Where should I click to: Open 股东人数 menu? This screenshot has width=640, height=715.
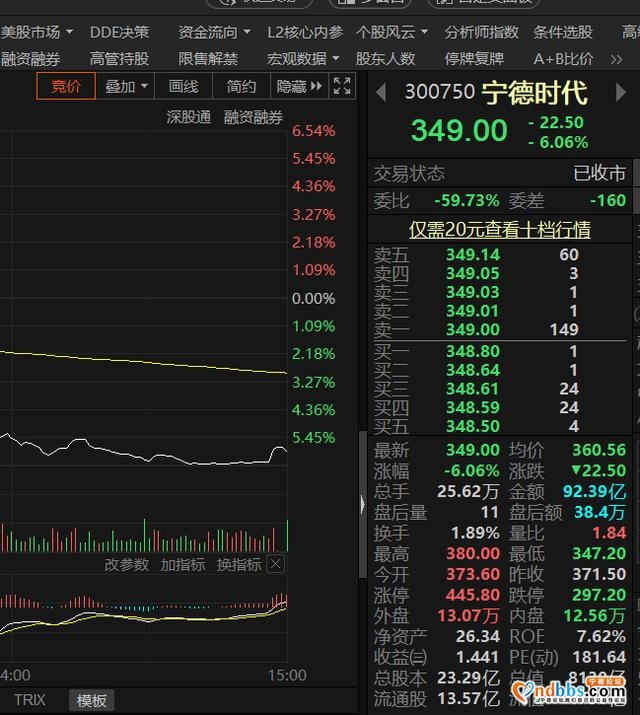tap(385, 59)
